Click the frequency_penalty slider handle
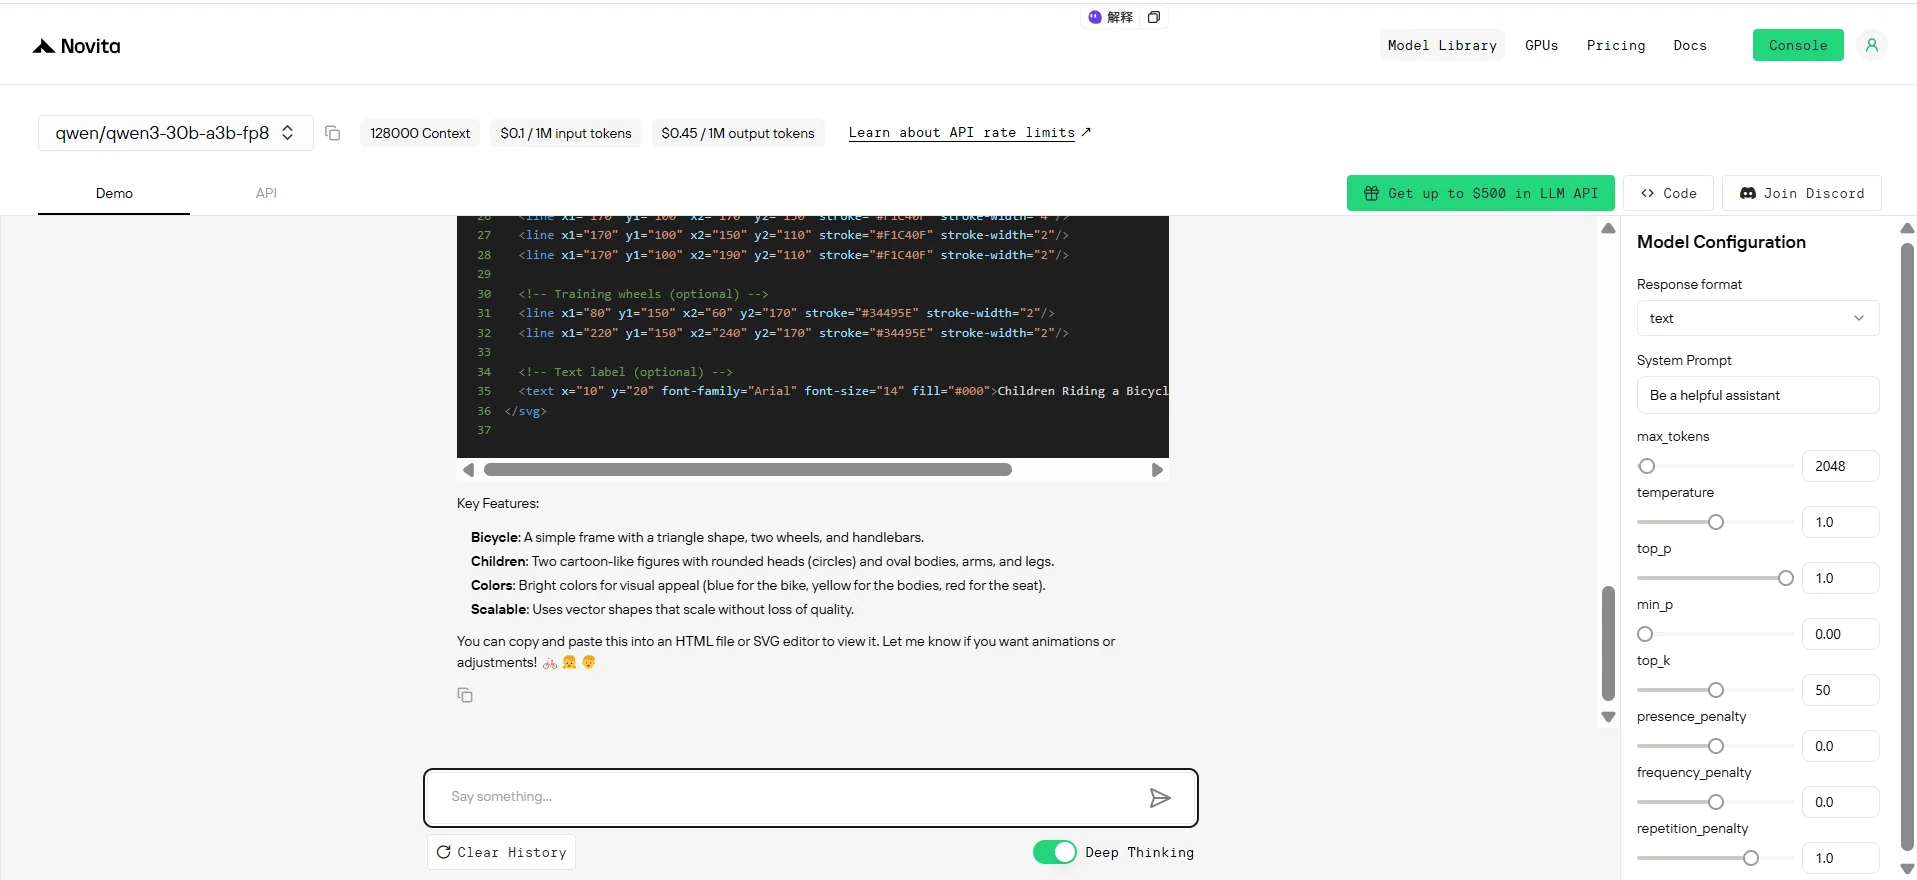 1715,802
